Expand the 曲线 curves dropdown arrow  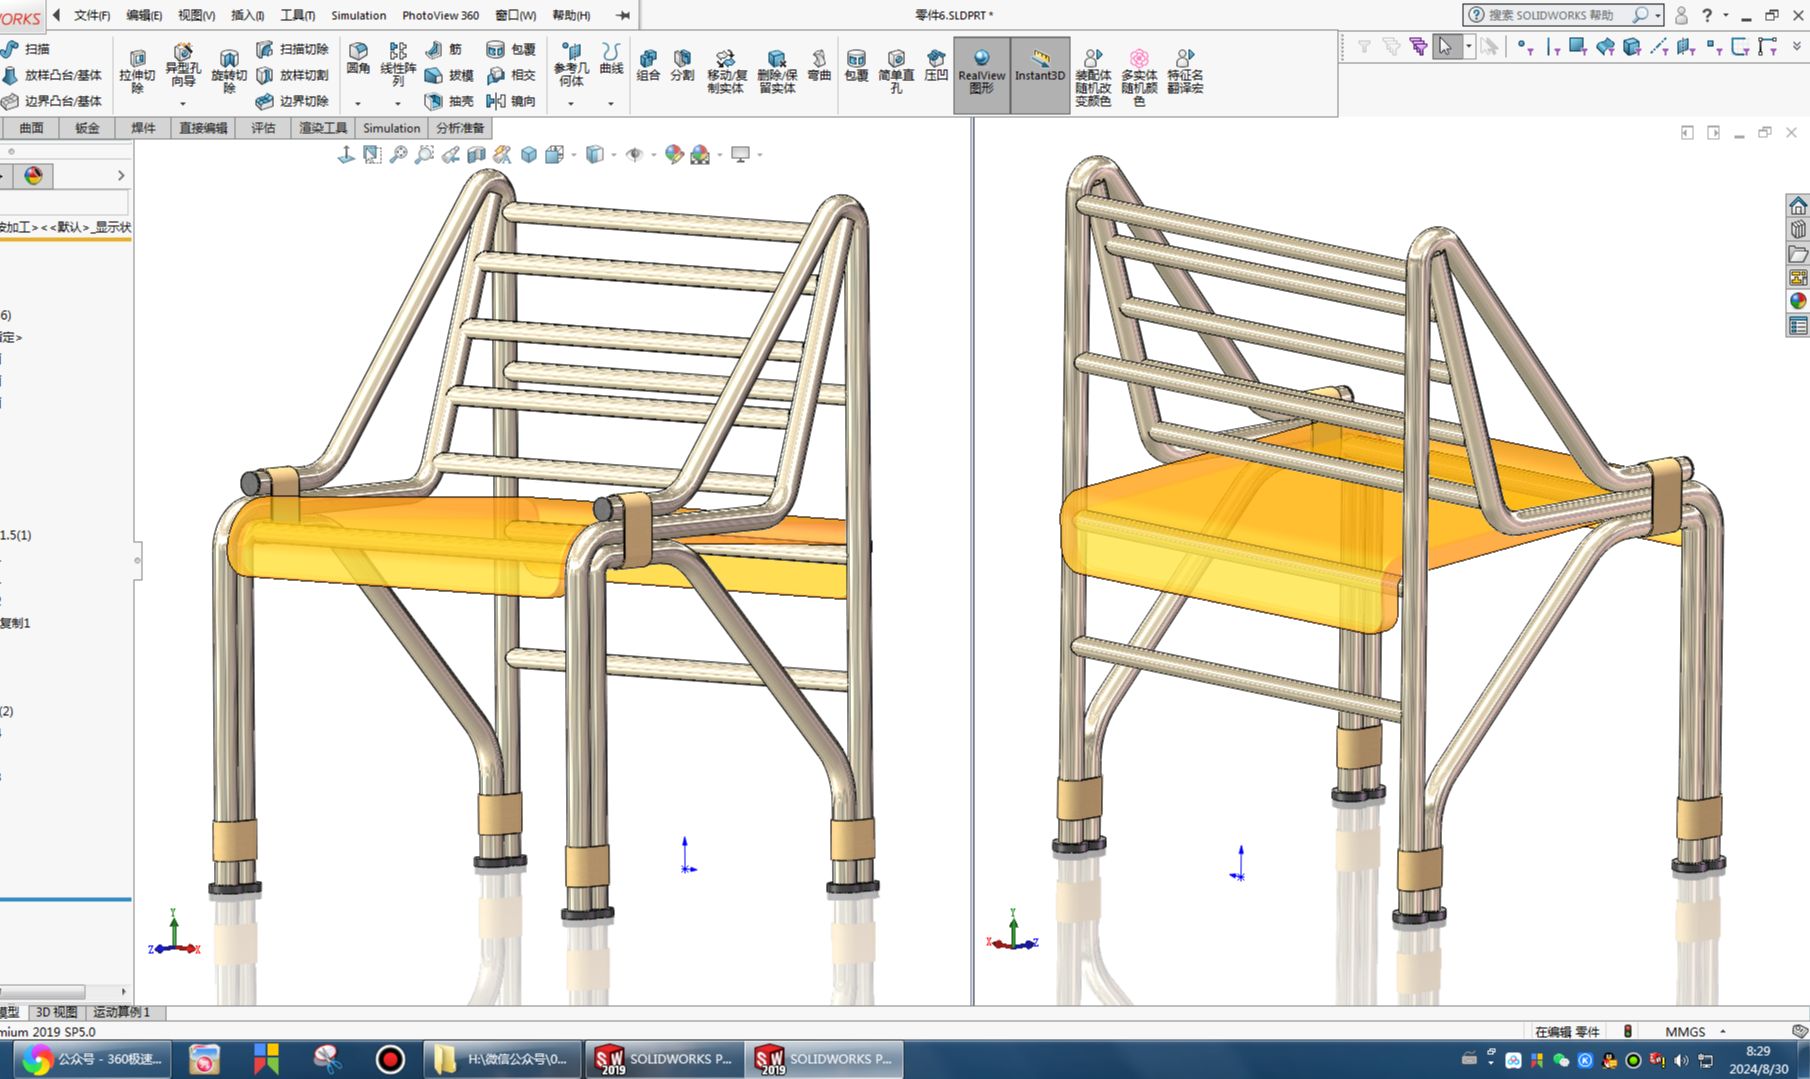point(611,103)
